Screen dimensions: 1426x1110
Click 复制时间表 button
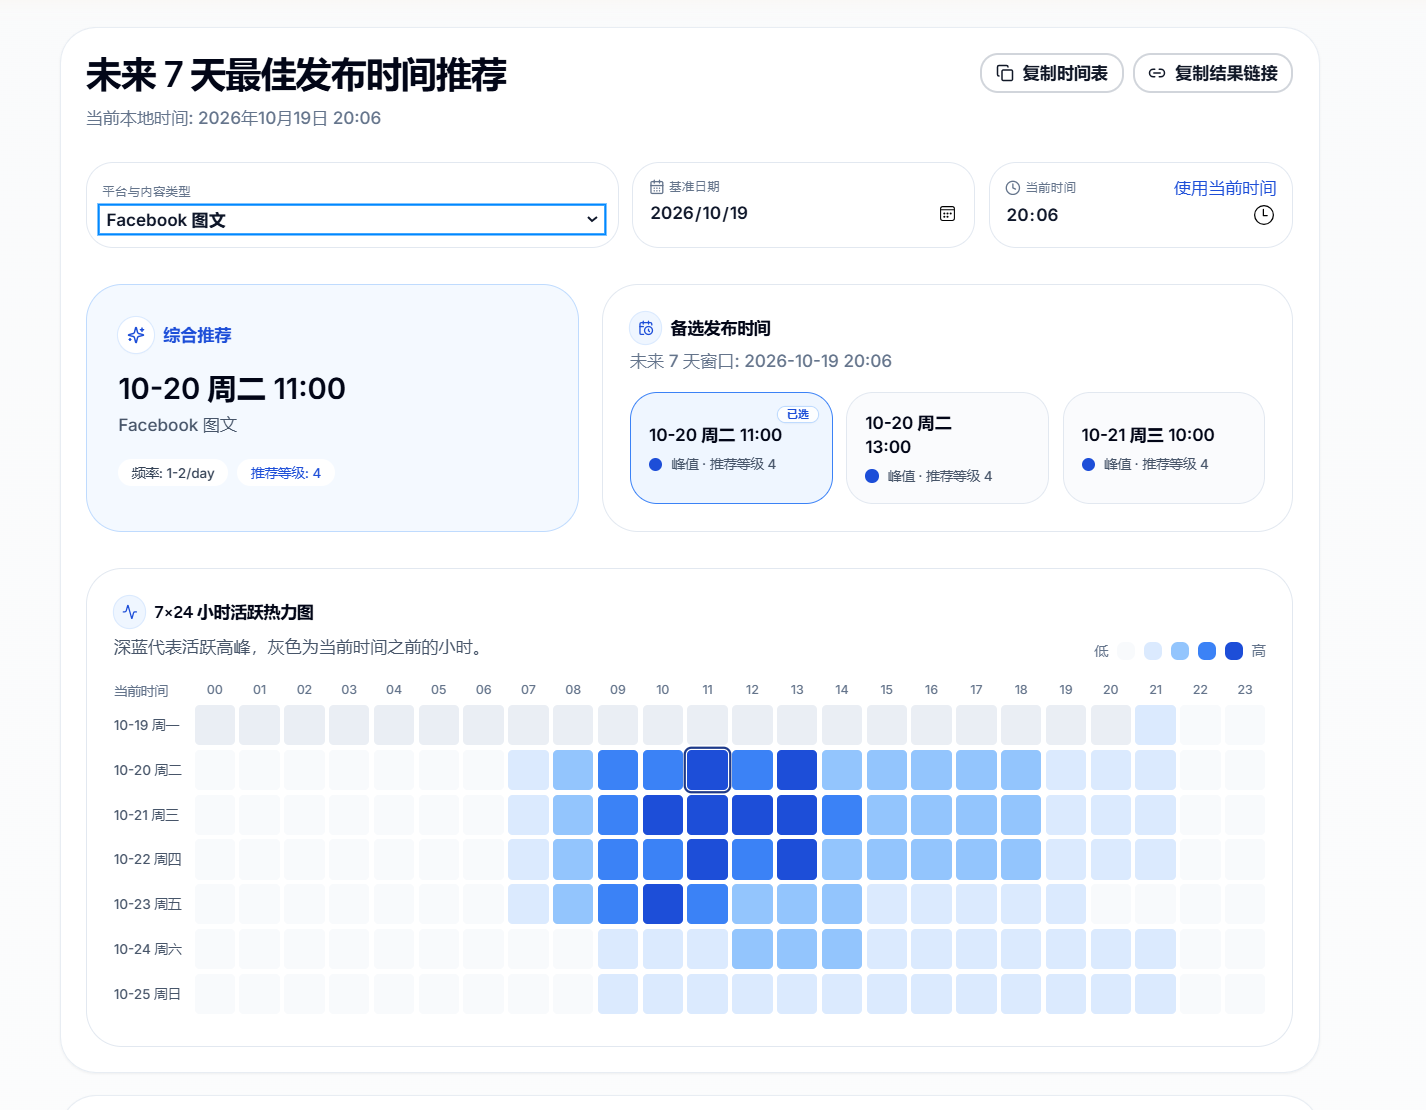[x=1052, y=73]
